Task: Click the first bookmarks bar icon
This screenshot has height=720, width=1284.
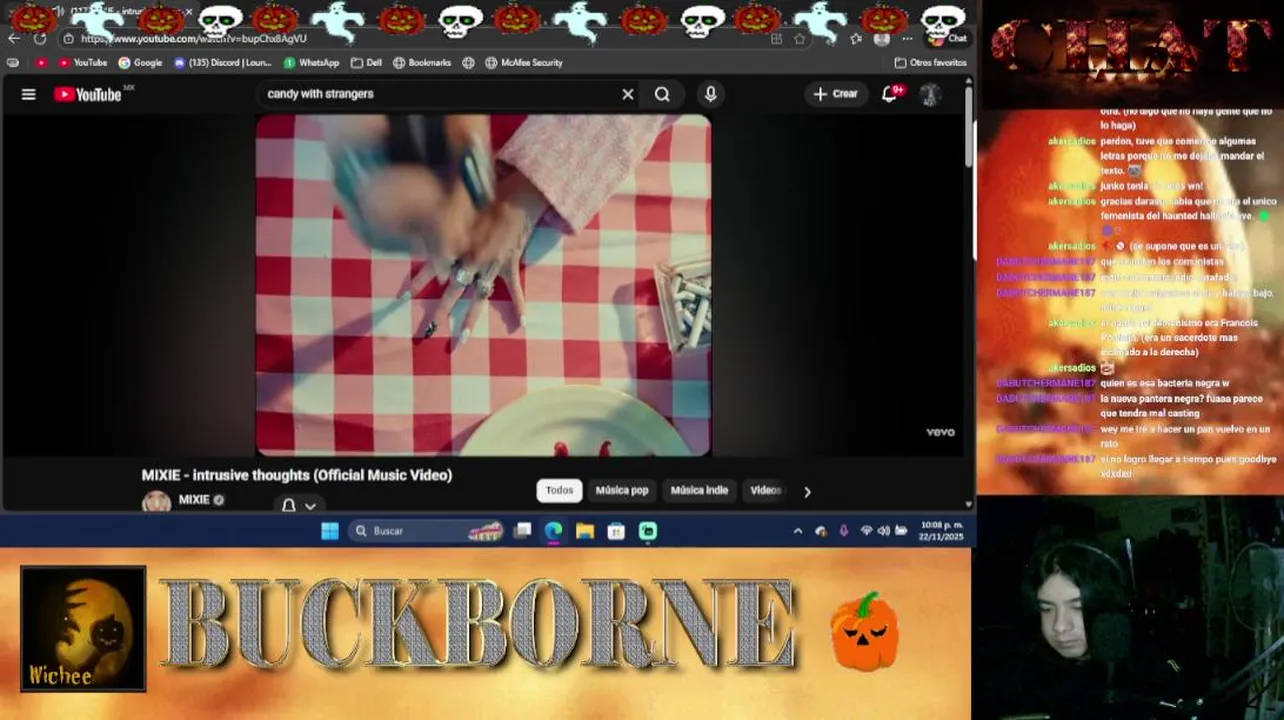Action: [x=13, y=62]
